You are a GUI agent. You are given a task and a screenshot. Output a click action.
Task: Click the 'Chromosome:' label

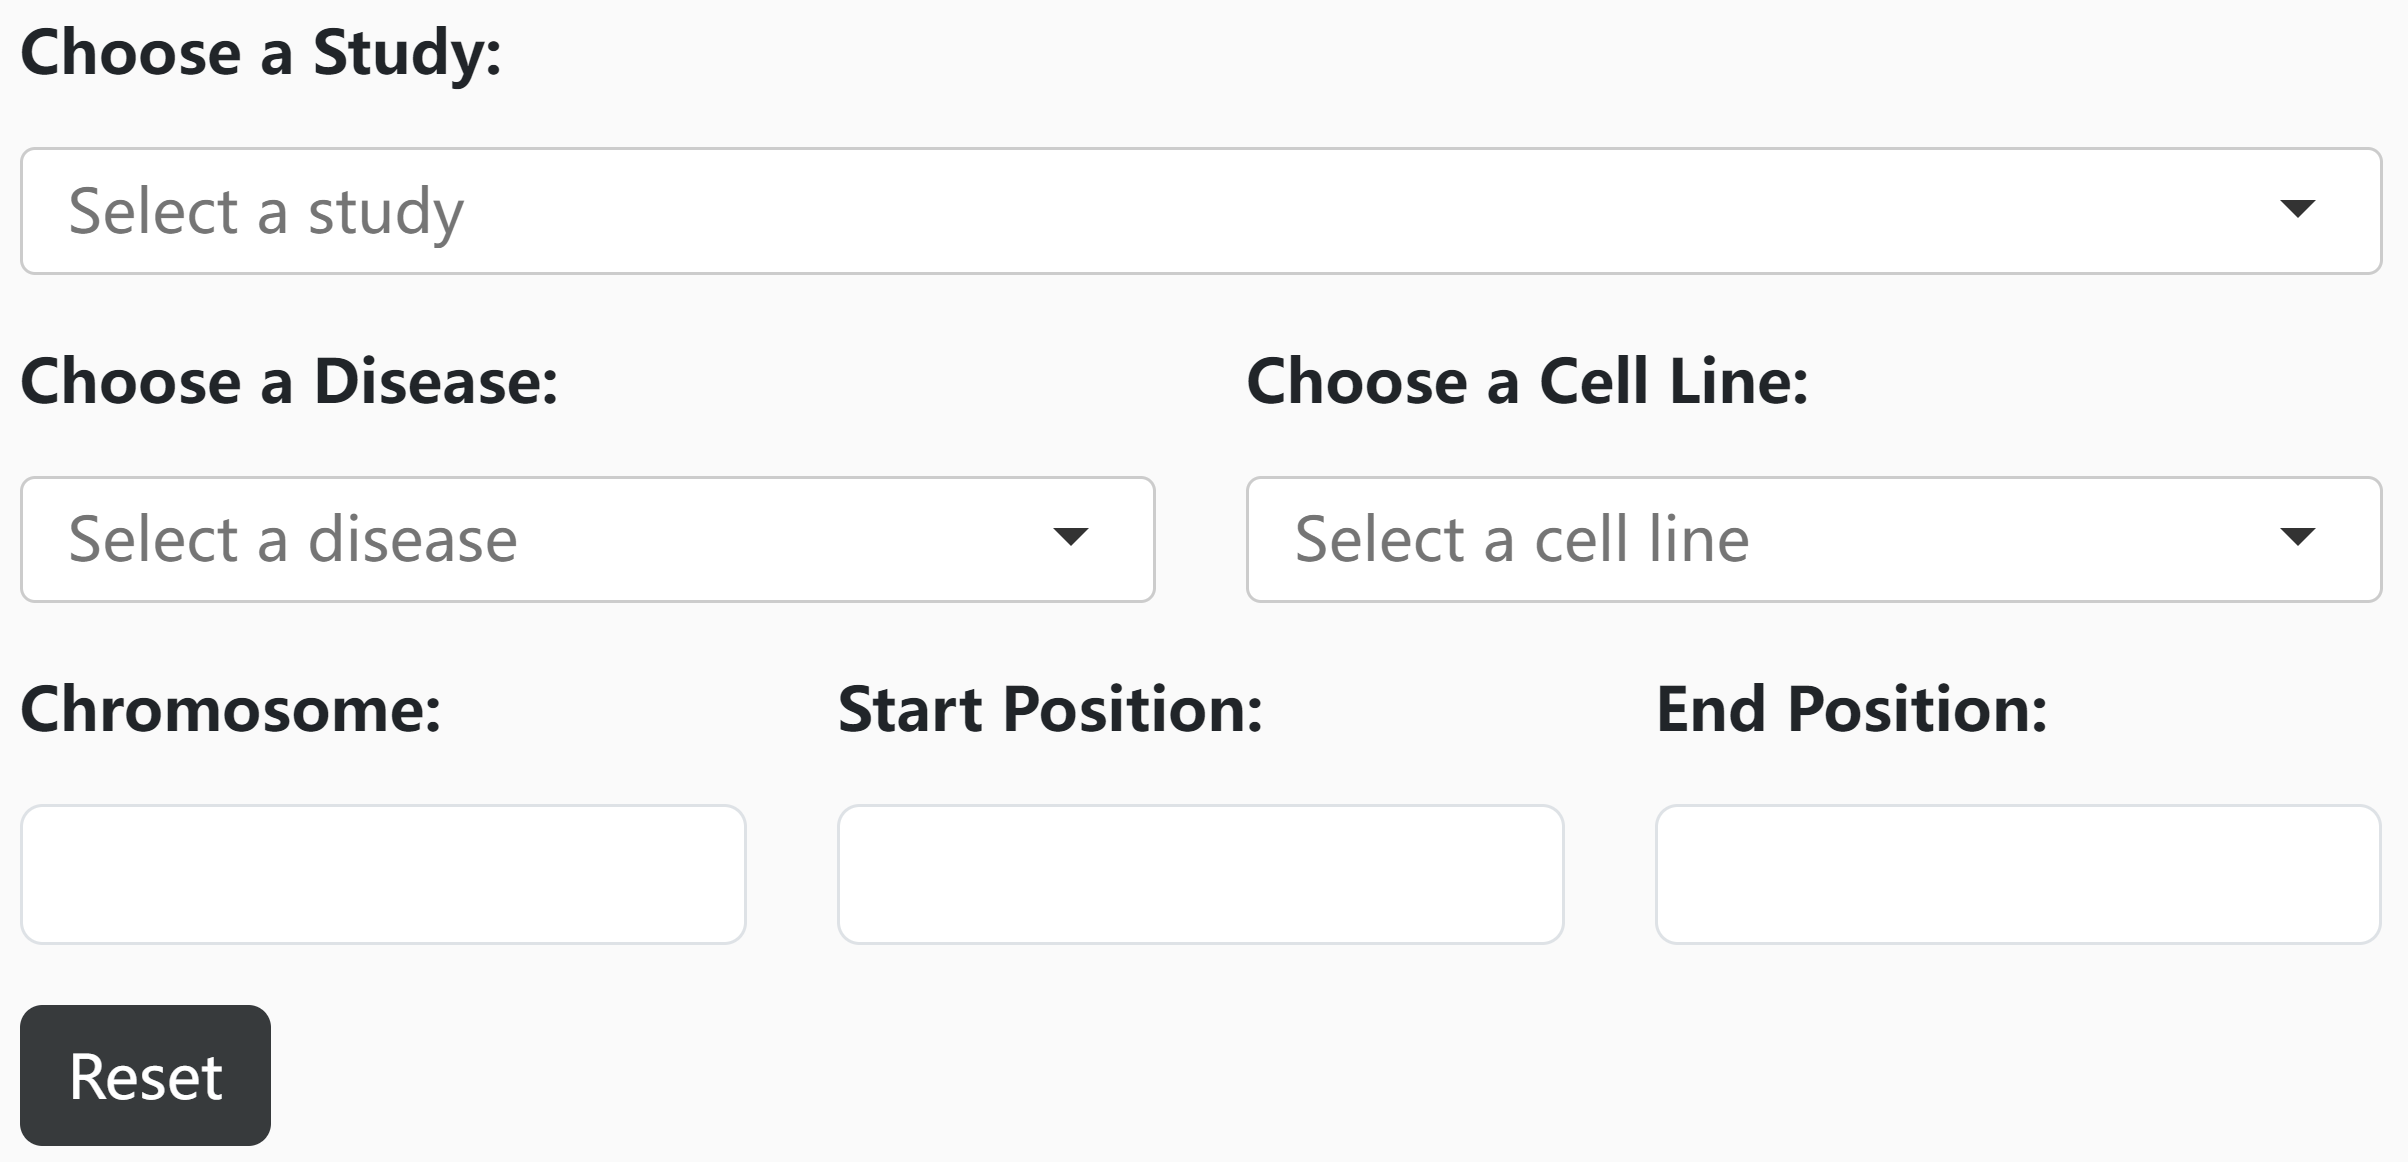coord(230,709)
